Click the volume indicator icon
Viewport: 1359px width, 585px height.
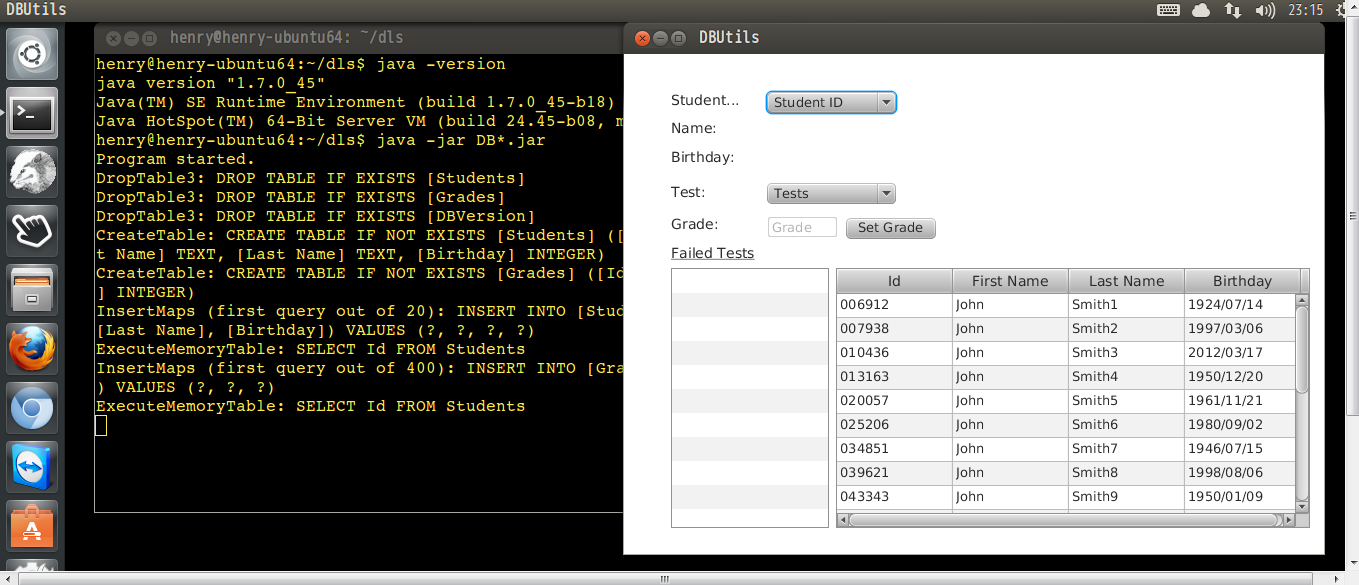pyautogui.click(x=1265, y=10)
